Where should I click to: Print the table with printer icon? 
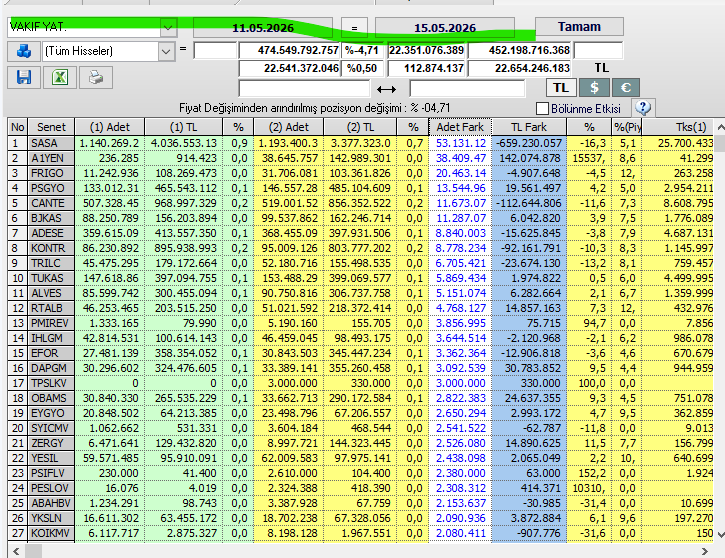(96, 77)
